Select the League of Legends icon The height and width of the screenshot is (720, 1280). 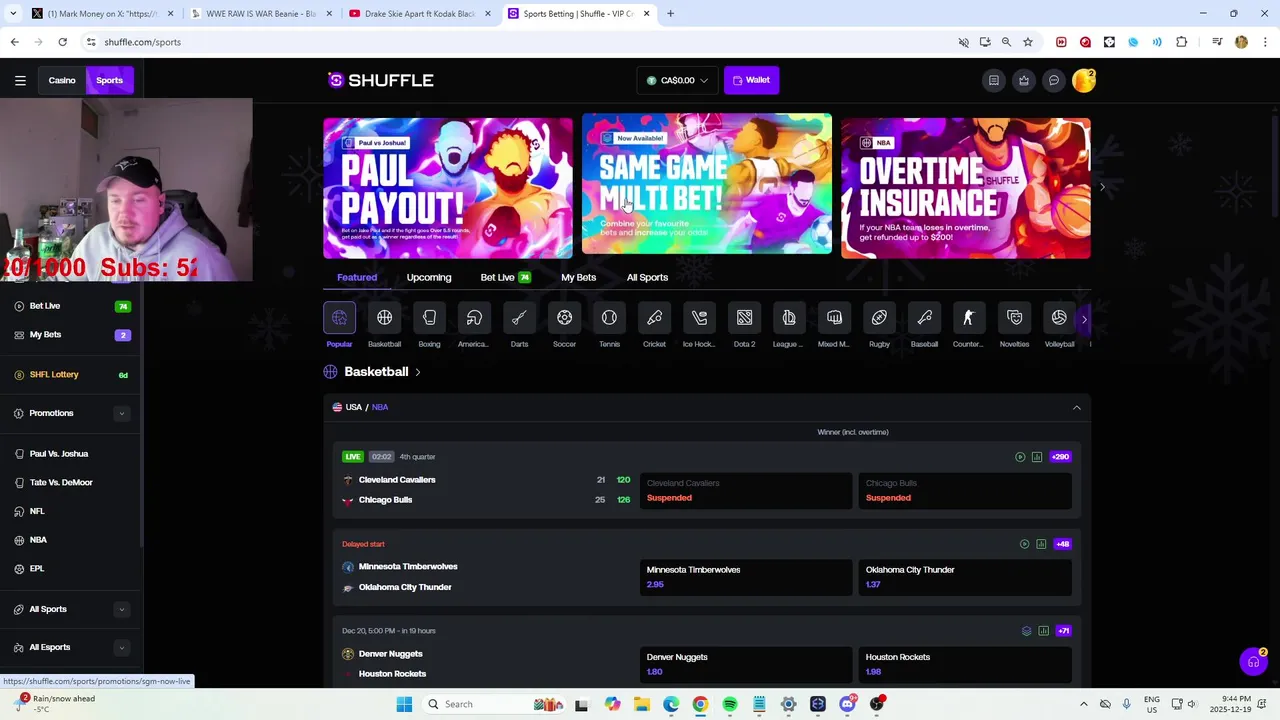coord(789,318)
